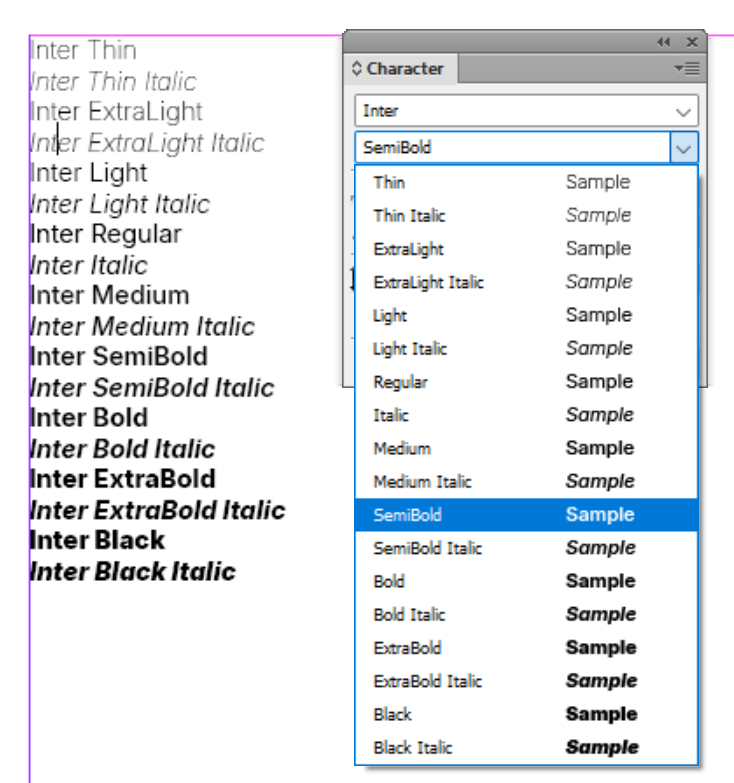Click the 'Inter Light' document line
734x783 pixels.
tap(89, 173)
